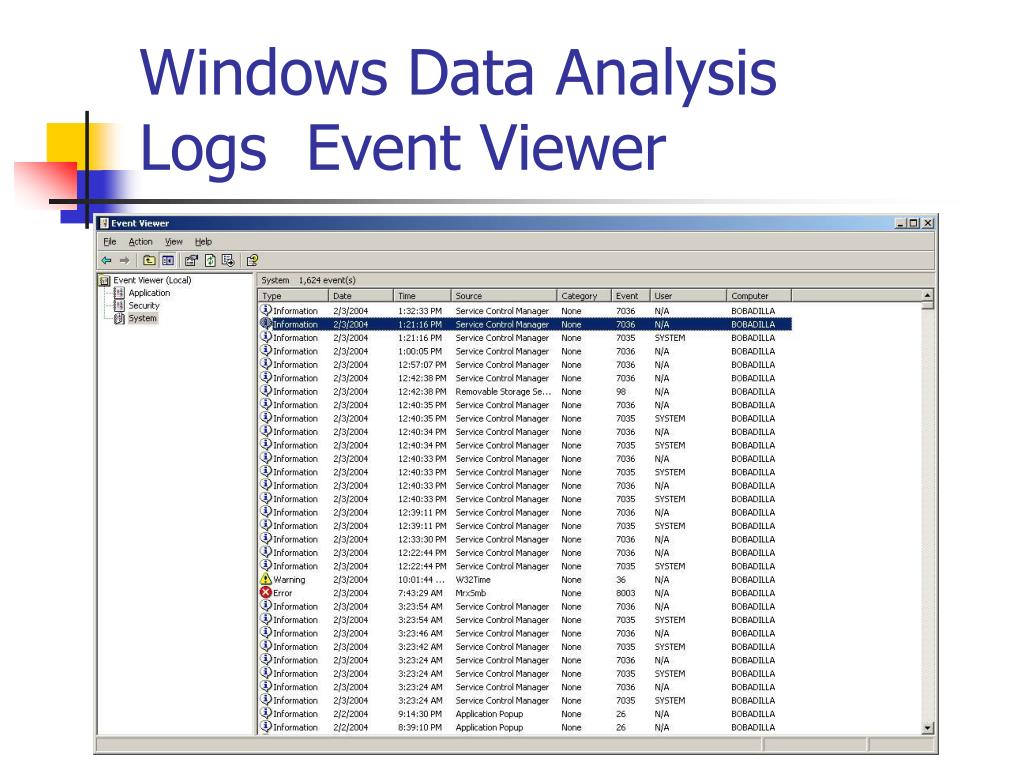1024x768 pixels.
Task: Select Application Popup at 8:39:10 PM
Action: tap(489, 728)
